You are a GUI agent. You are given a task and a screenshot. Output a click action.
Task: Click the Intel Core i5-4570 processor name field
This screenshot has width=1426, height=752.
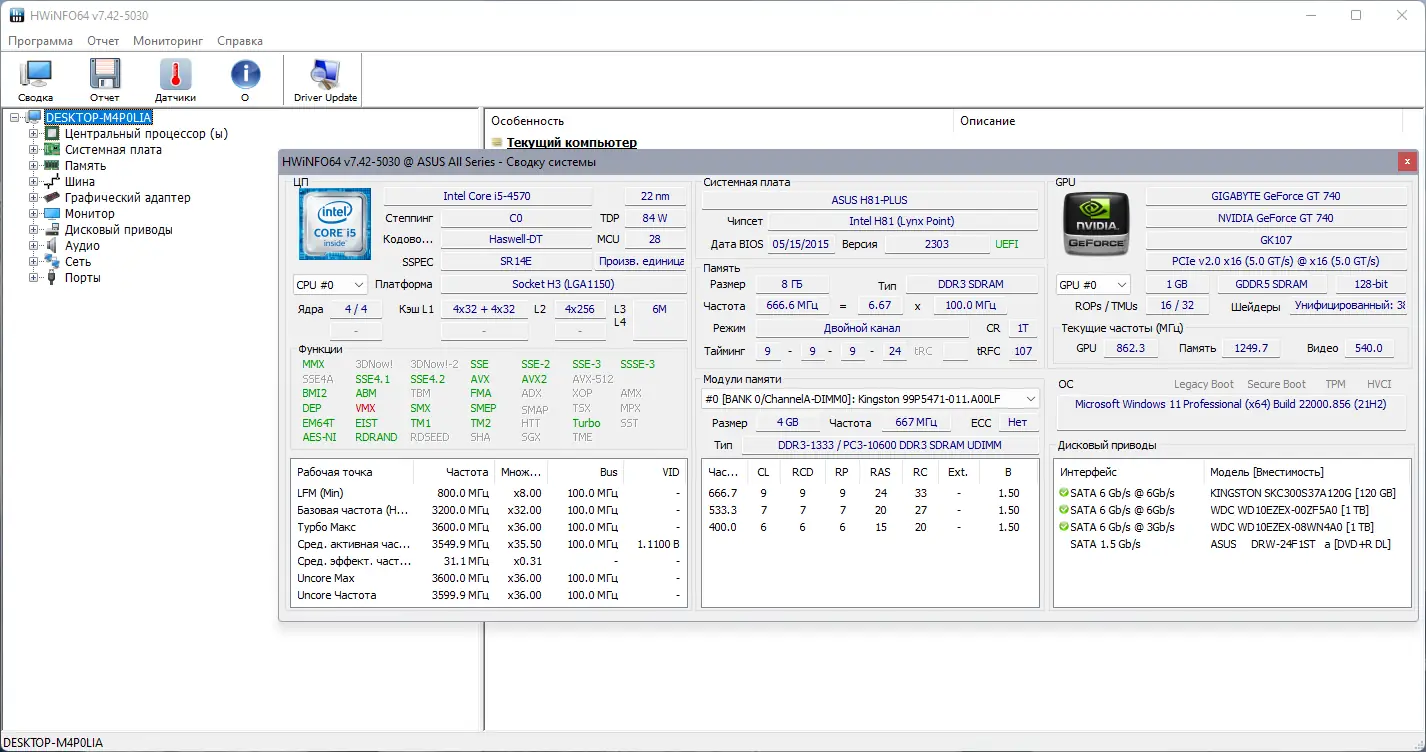click(488, 196)
